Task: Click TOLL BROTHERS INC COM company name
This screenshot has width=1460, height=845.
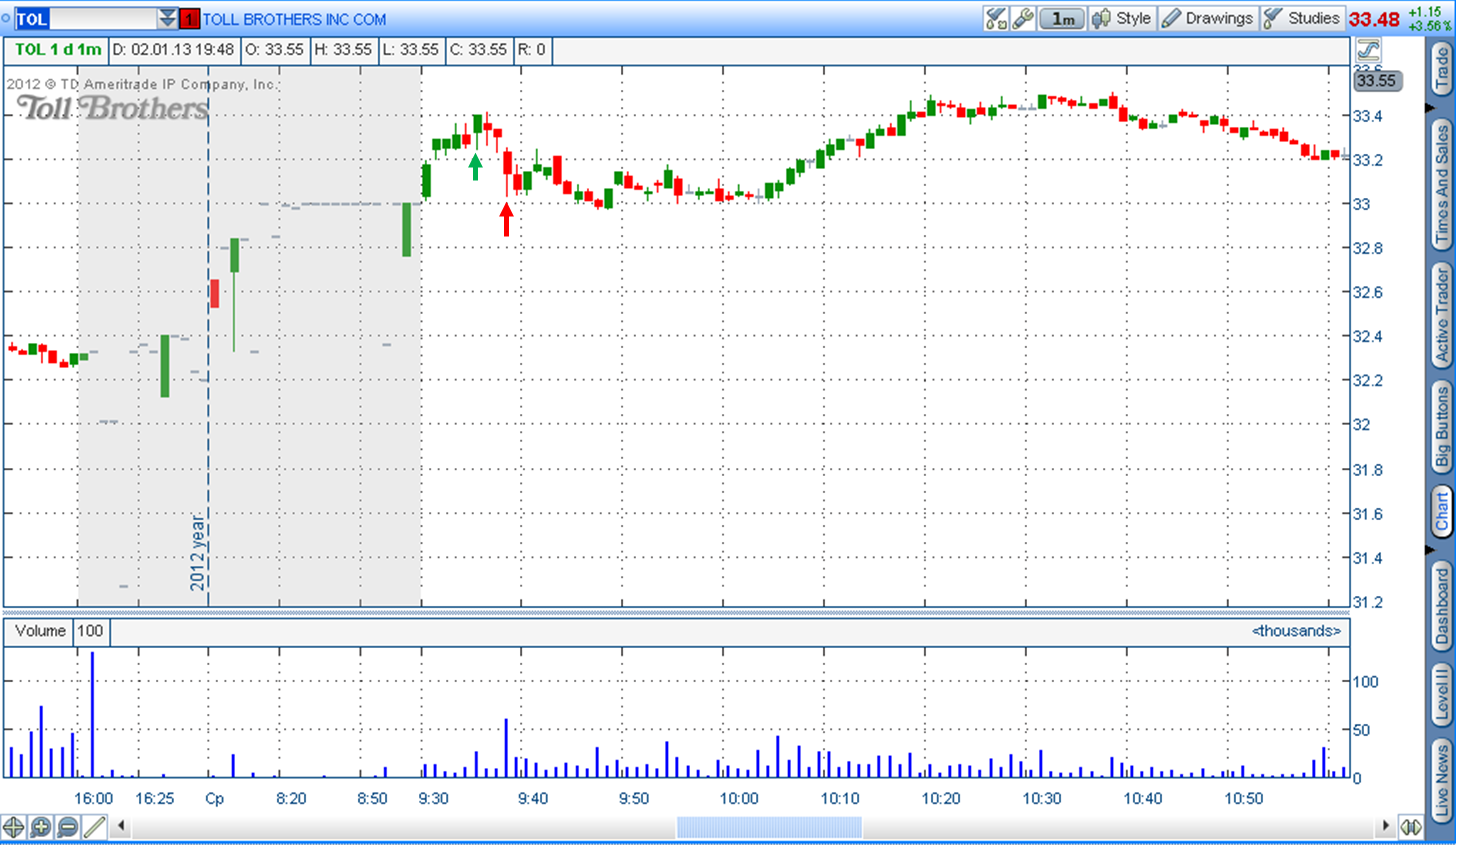Action: [294, 19]
